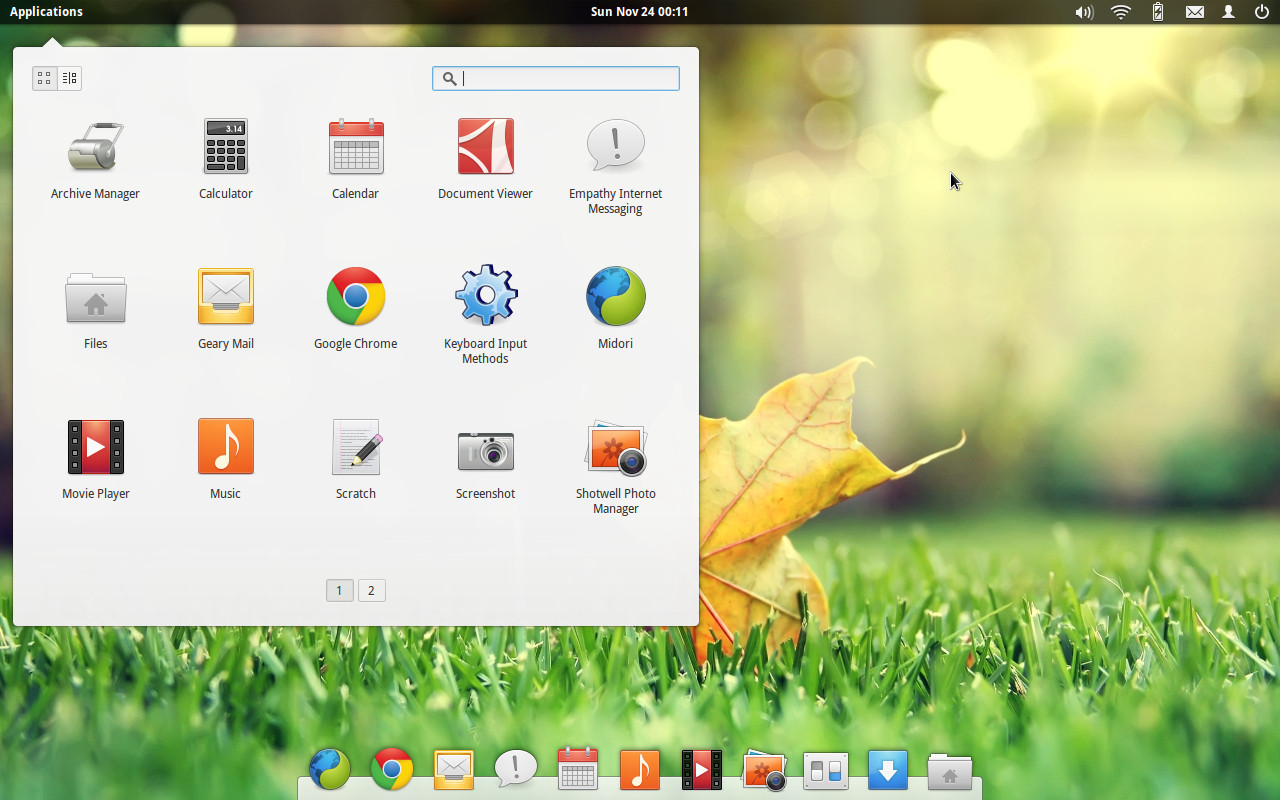Go to launcher page 2
Viewport: 1280px width, 800px height.
point(371,590)
